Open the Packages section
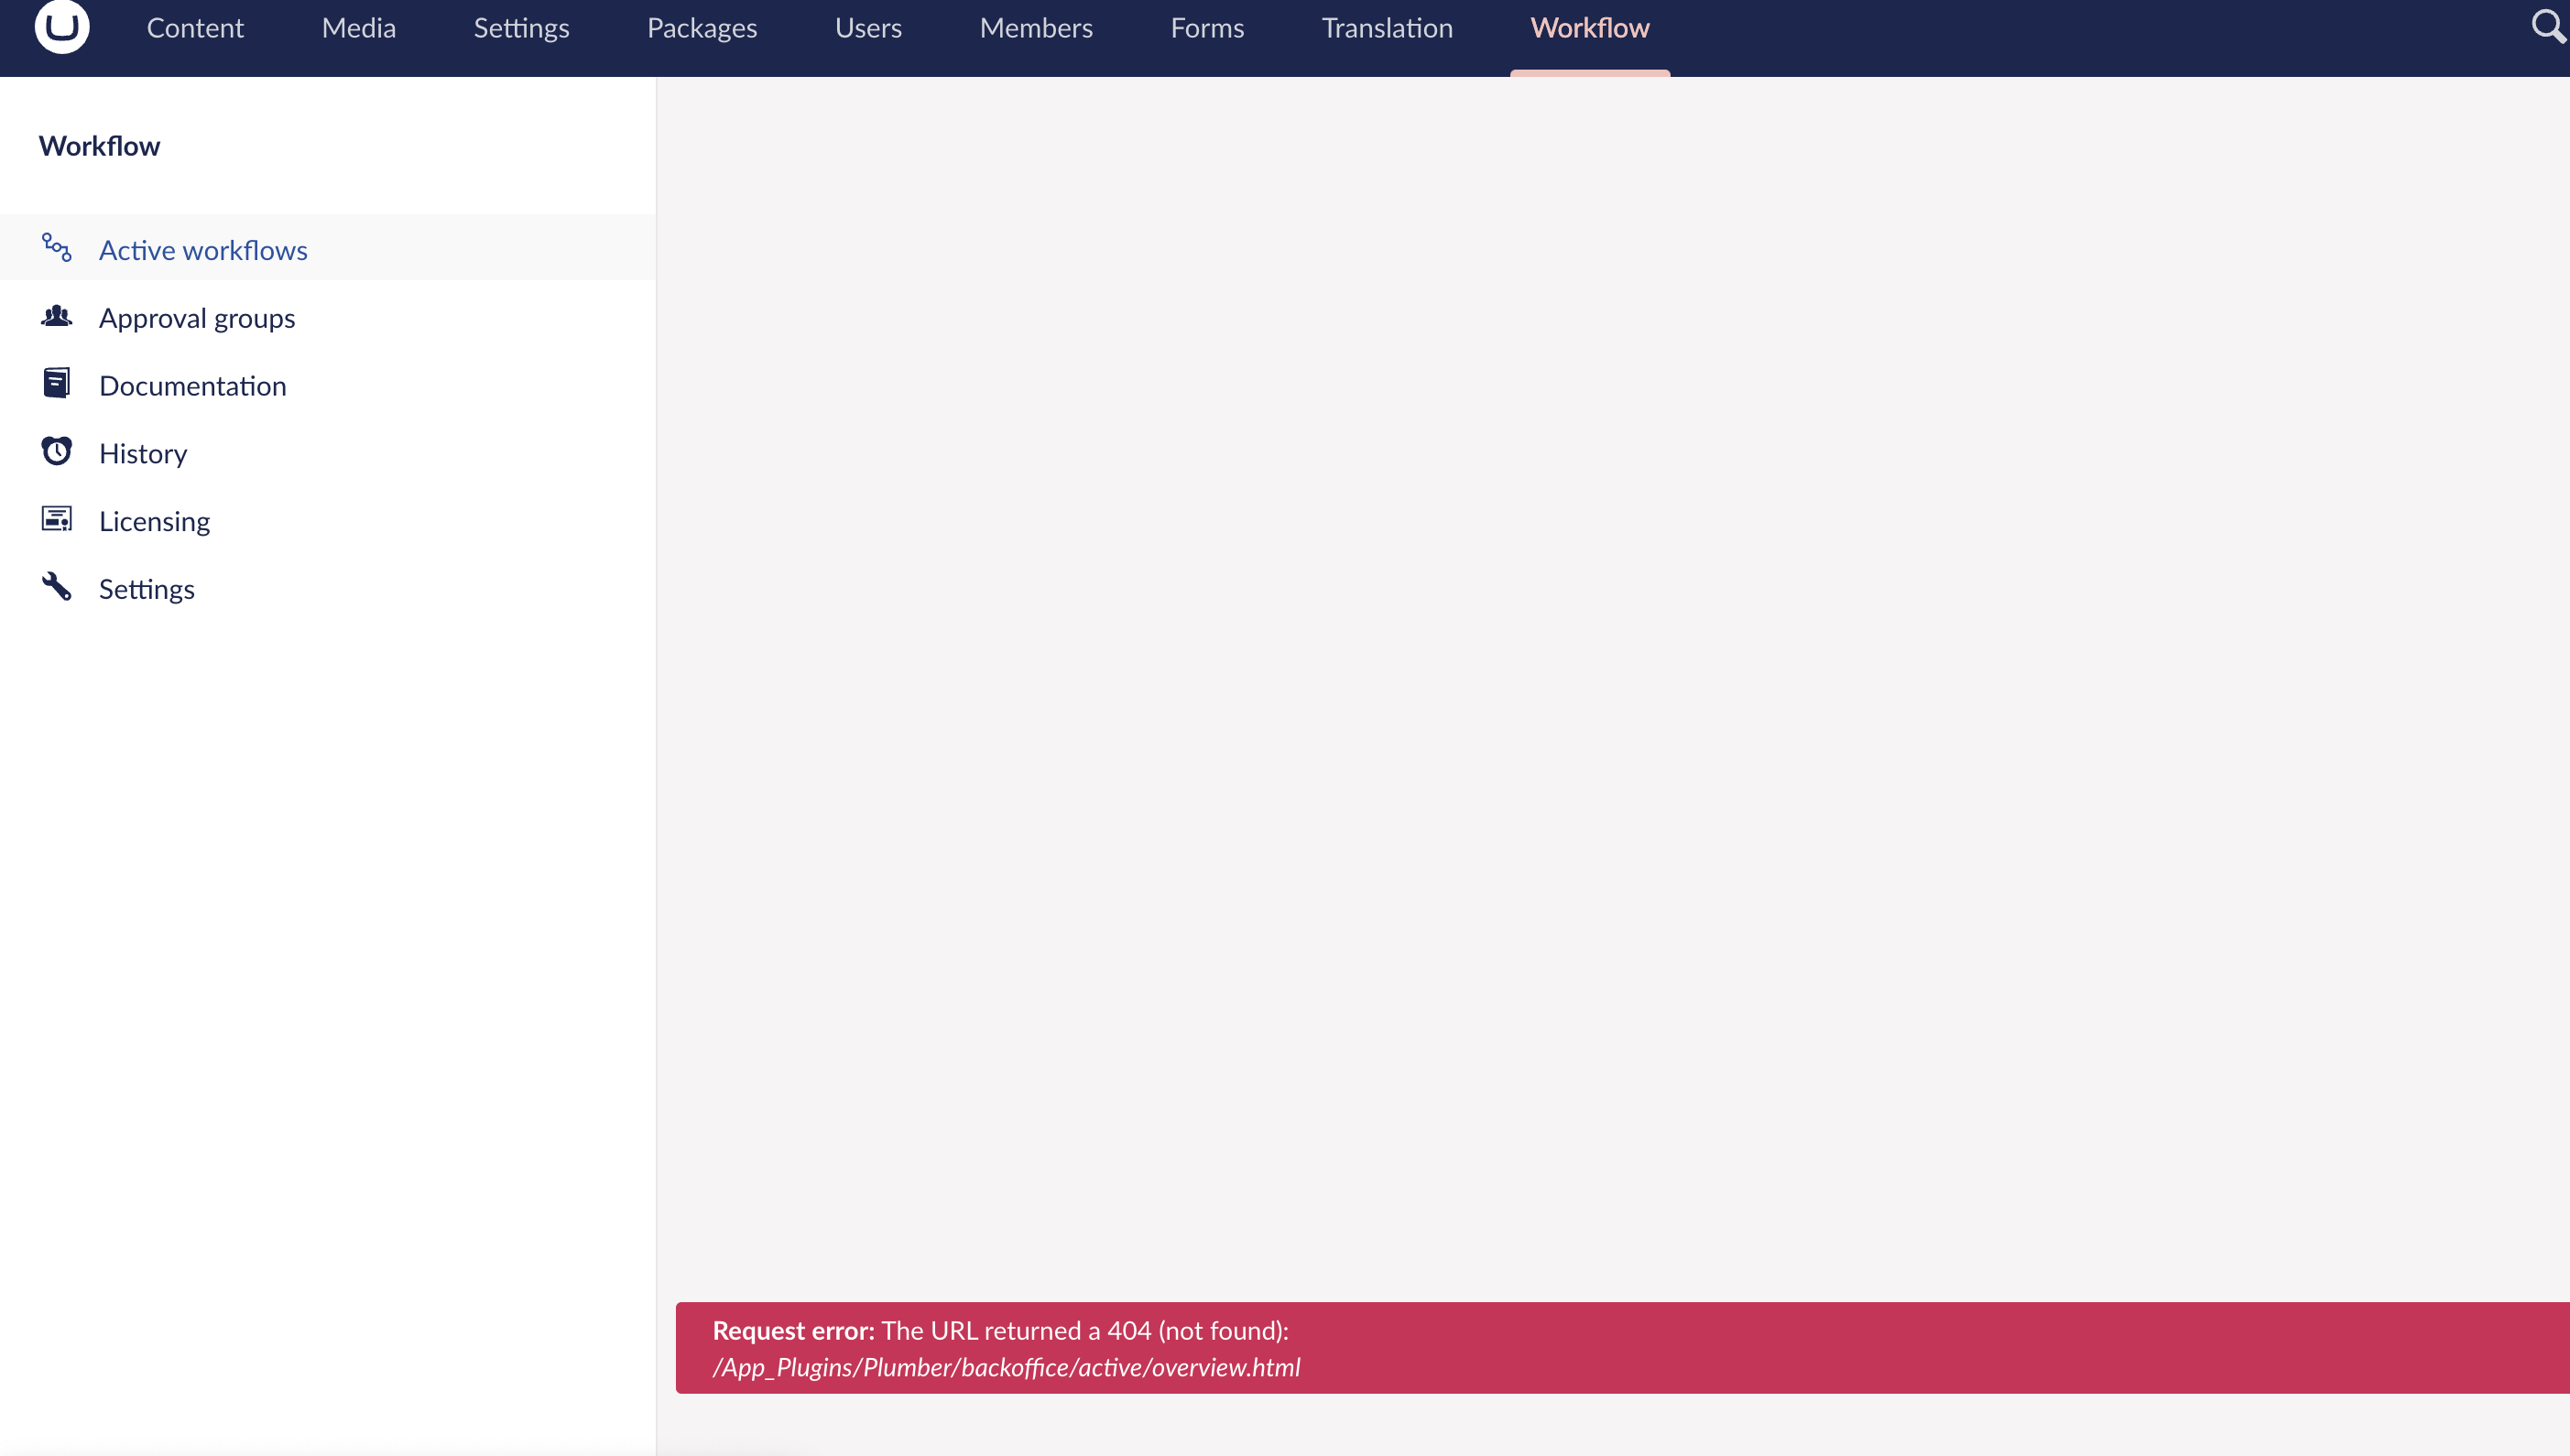2570x1456 pixels. (701, 28)
